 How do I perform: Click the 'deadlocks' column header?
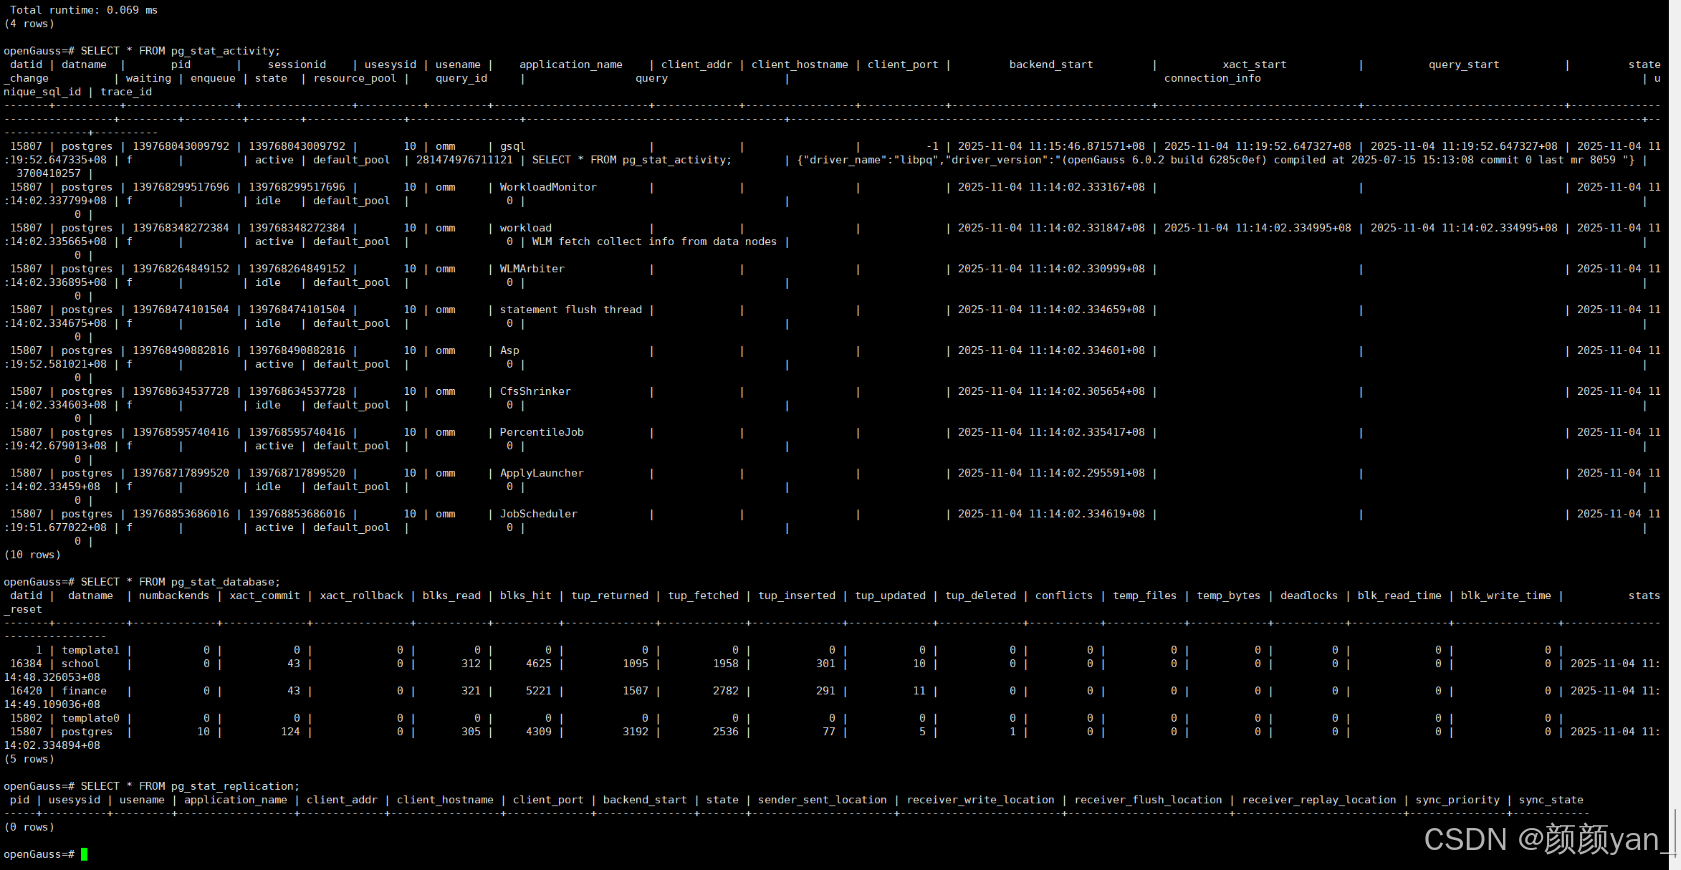(1309, 596)
